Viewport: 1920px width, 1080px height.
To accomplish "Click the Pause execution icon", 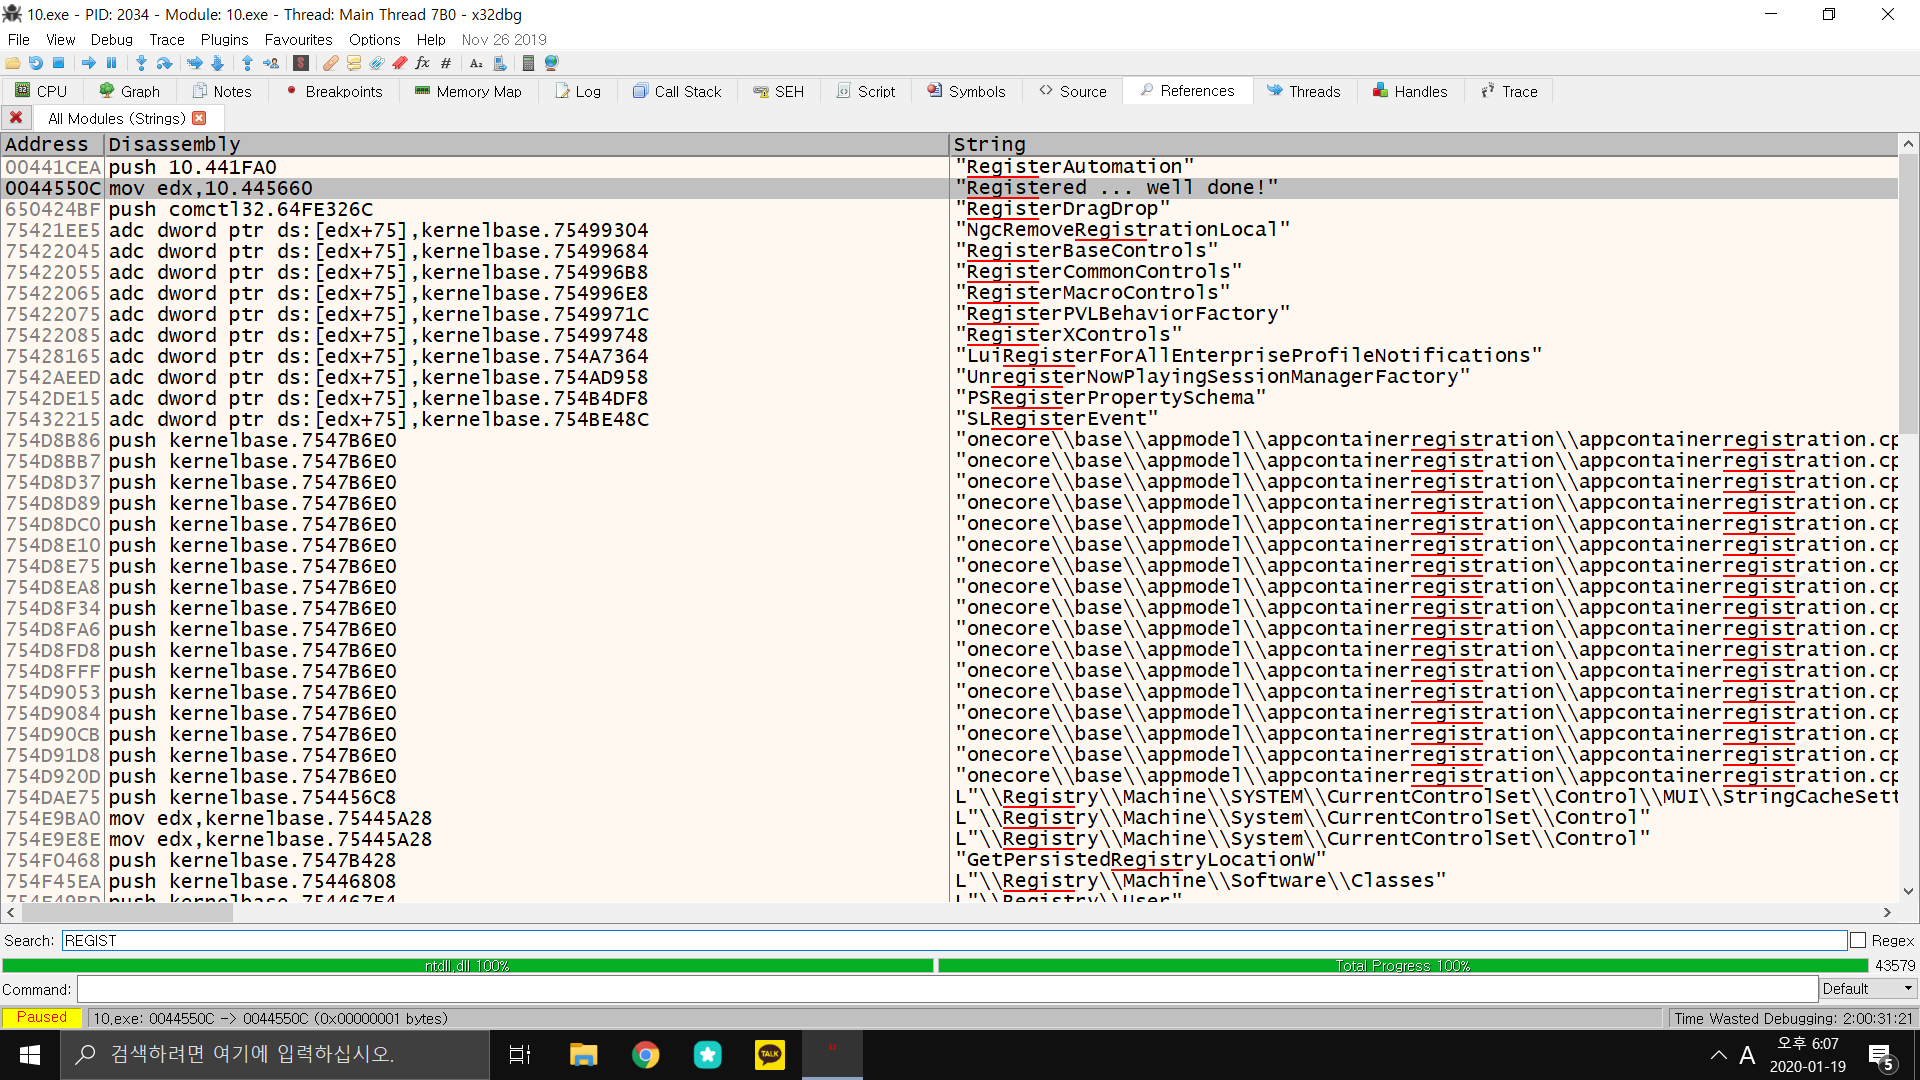I will pyautogui.click(x=112, y=63).
